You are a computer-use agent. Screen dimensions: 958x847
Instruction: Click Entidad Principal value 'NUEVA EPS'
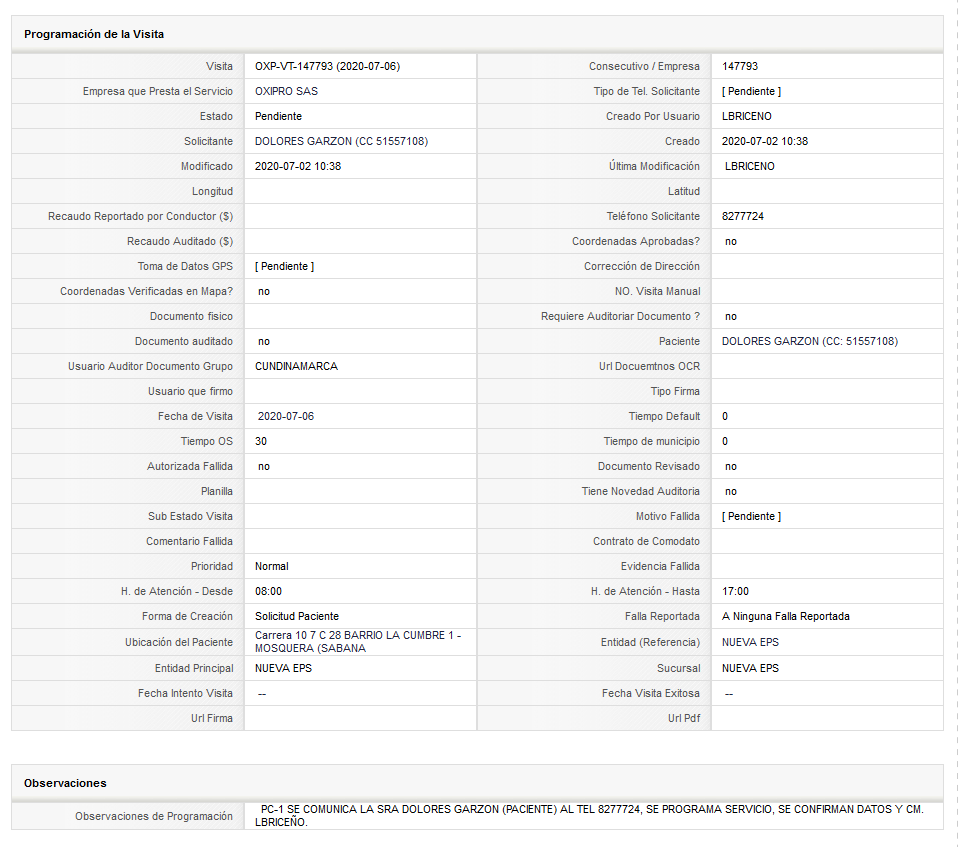coord(283,669)
